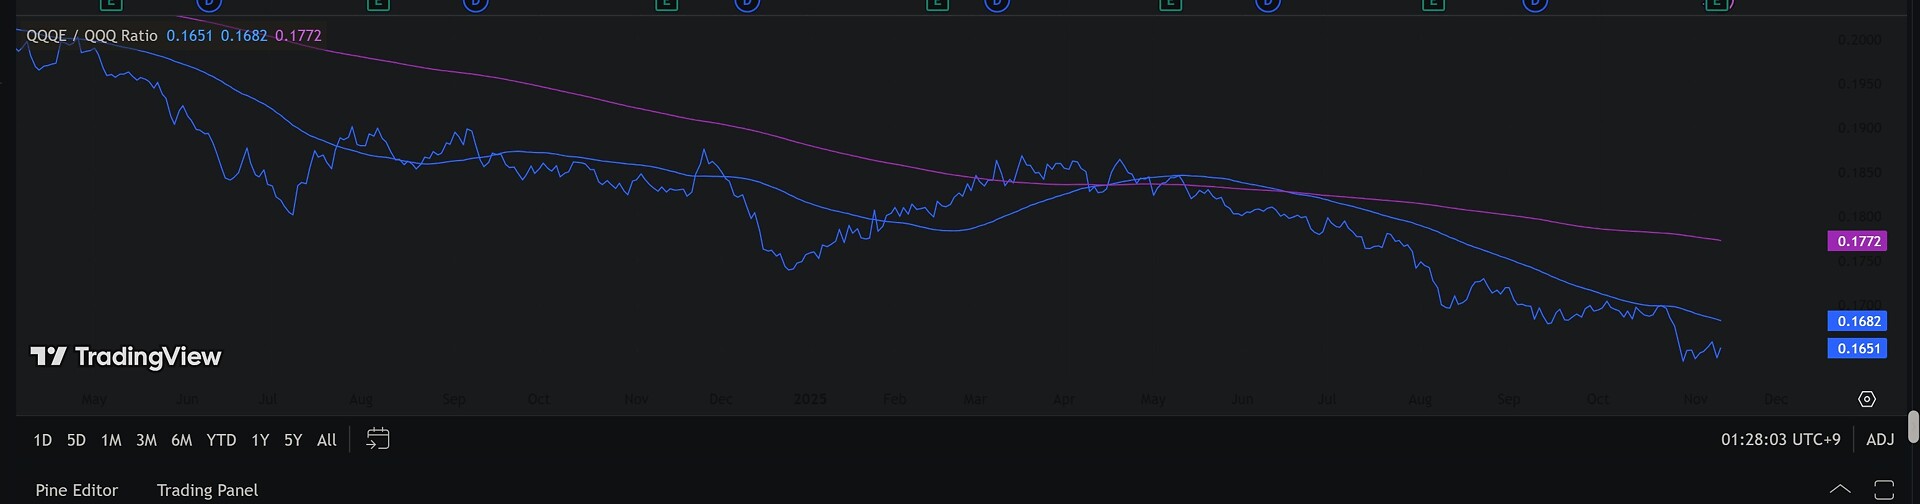Toggle the ADJ price adjustment button
Viewport: 1920px width, 504px height.
[x=1880, y=440]
